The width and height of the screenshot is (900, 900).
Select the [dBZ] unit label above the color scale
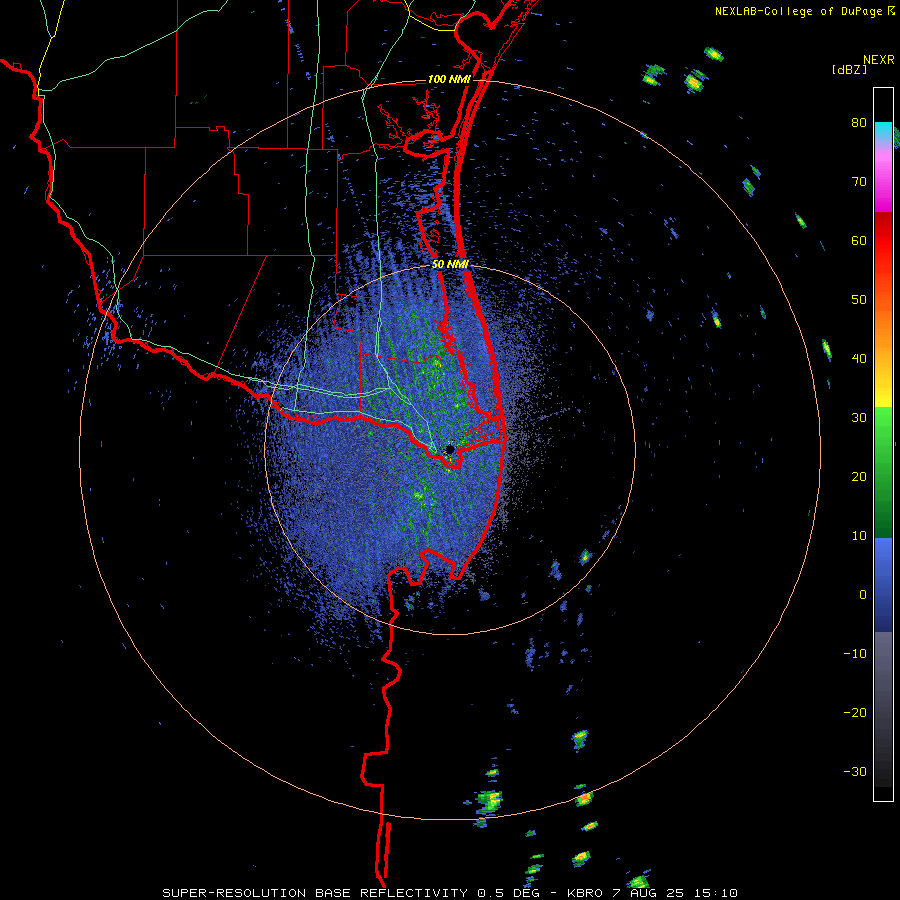tap(849, 69)
